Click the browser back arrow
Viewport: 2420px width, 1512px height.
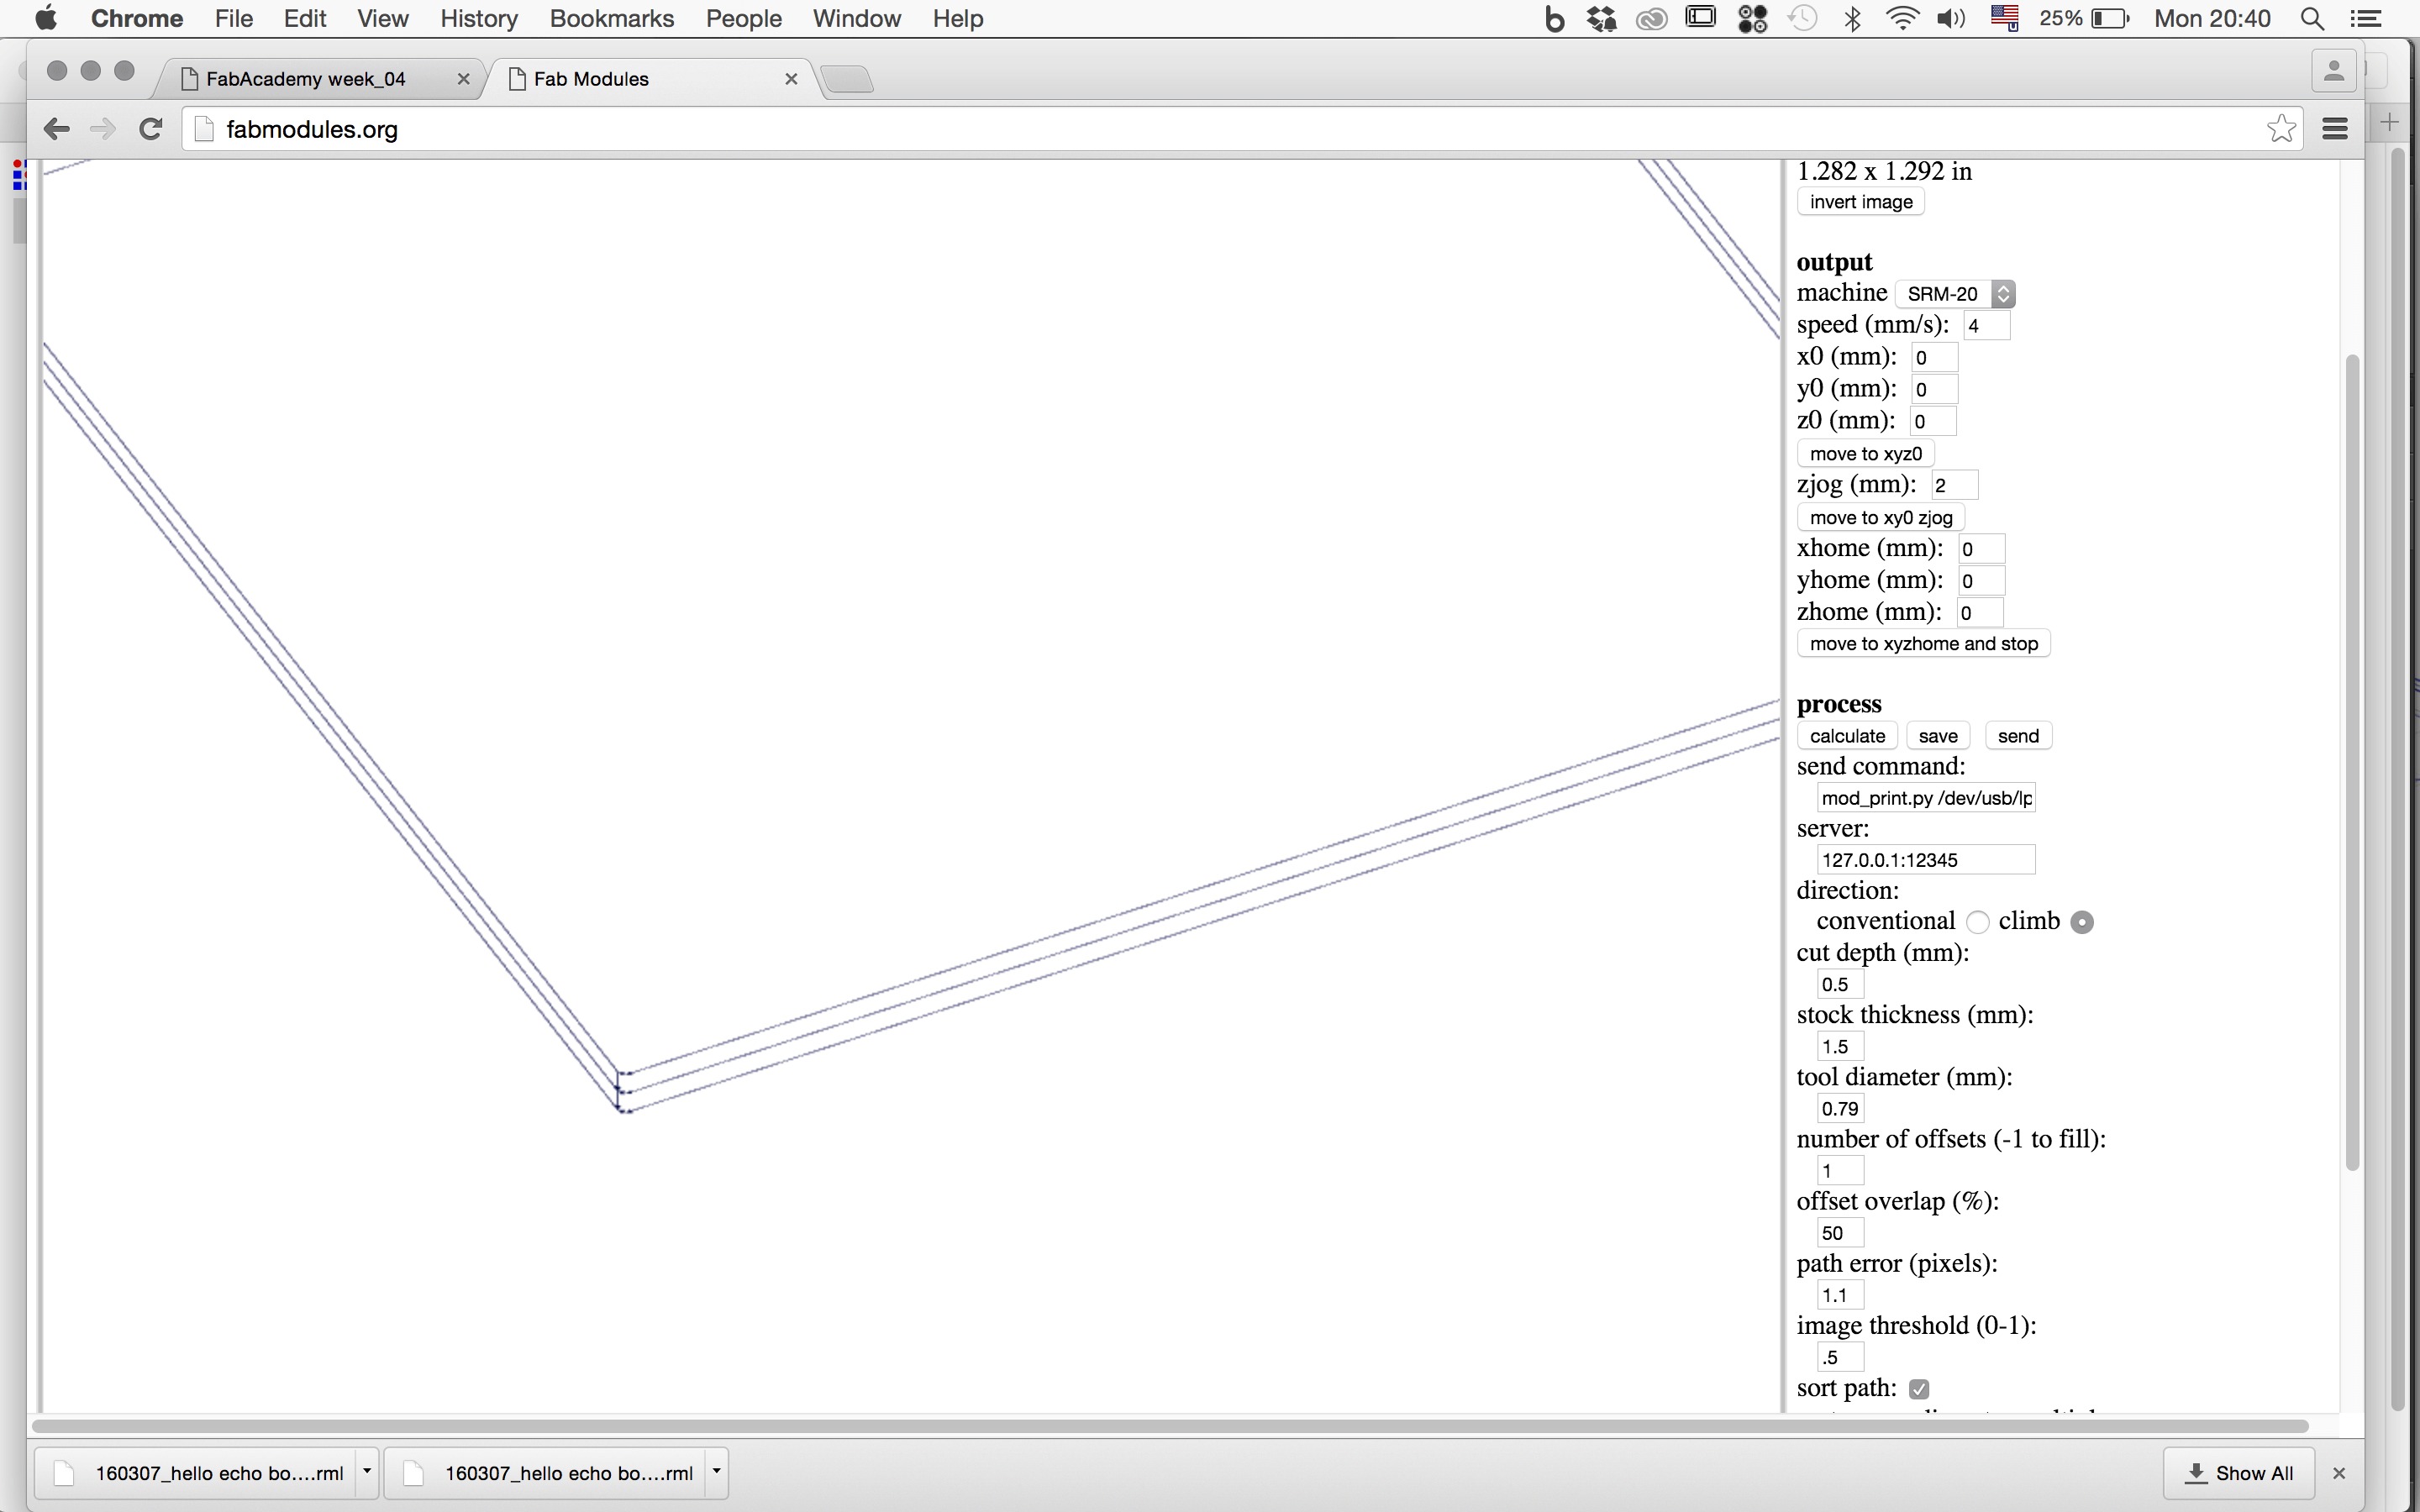coord(57,129)
